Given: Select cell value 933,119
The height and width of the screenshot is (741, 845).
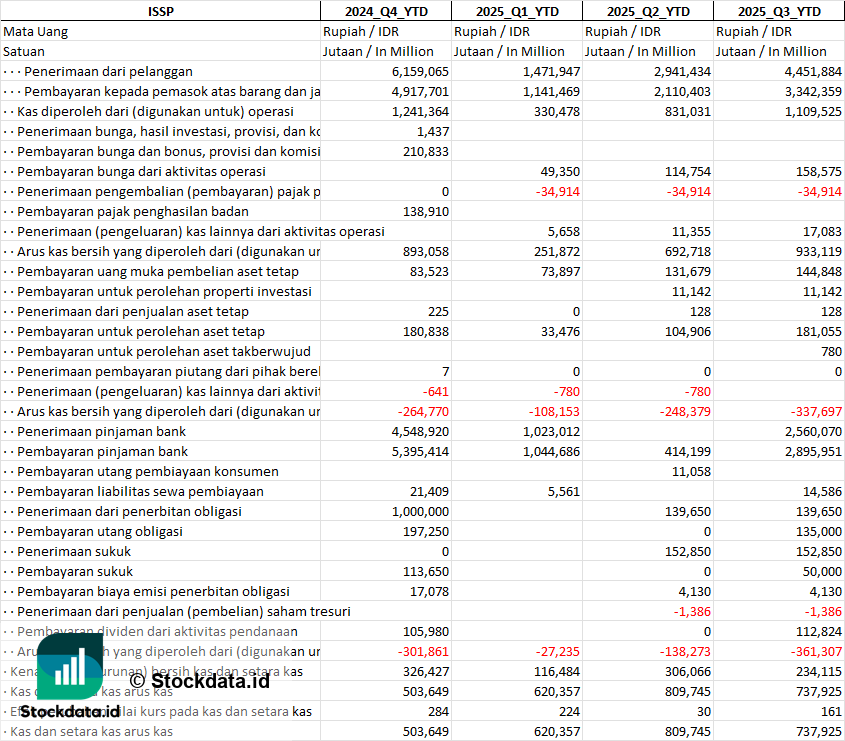Looking at the screenshot, I should [819, 251].
